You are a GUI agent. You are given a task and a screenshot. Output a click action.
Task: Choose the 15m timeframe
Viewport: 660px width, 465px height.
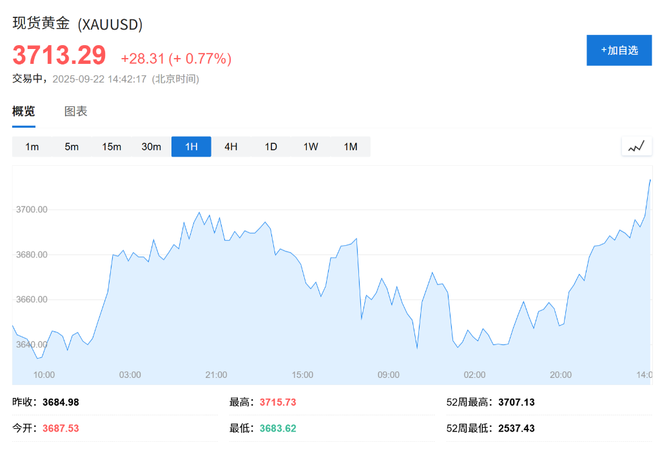pyautogui.click(x=111, y=147)
